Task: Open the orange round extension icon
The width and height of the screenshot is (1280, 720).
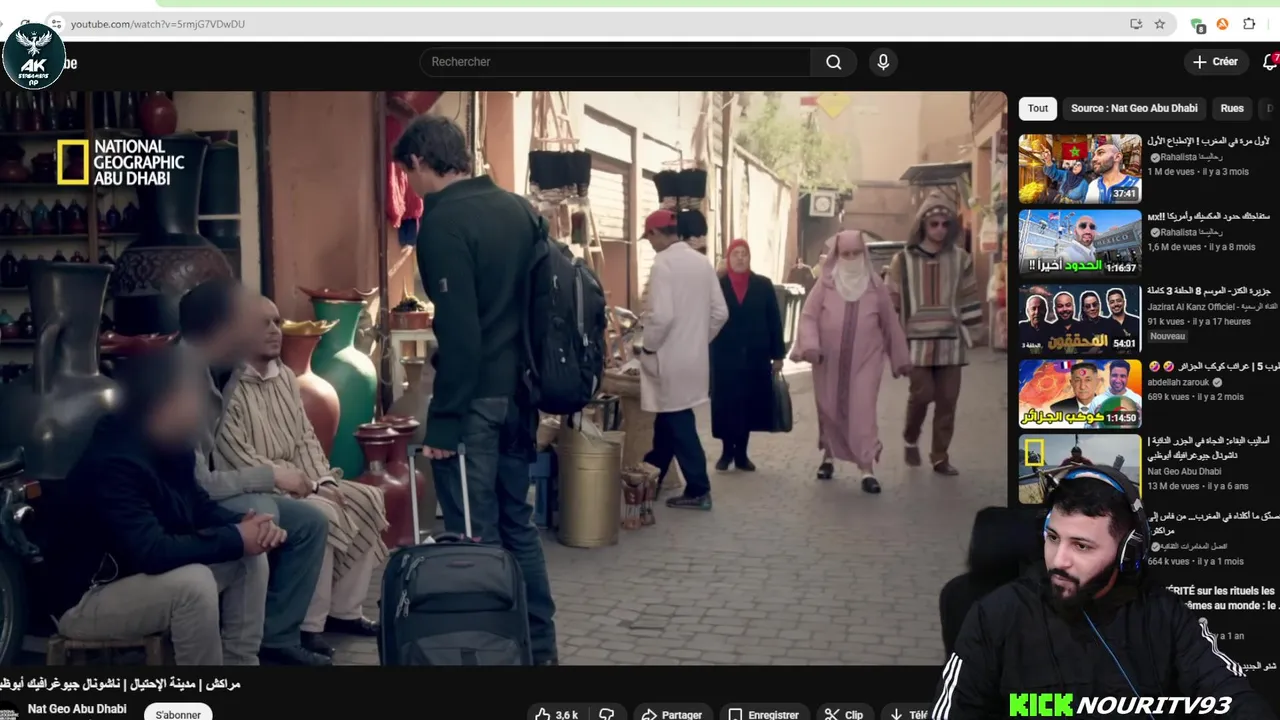Action: pos(1222,24)
